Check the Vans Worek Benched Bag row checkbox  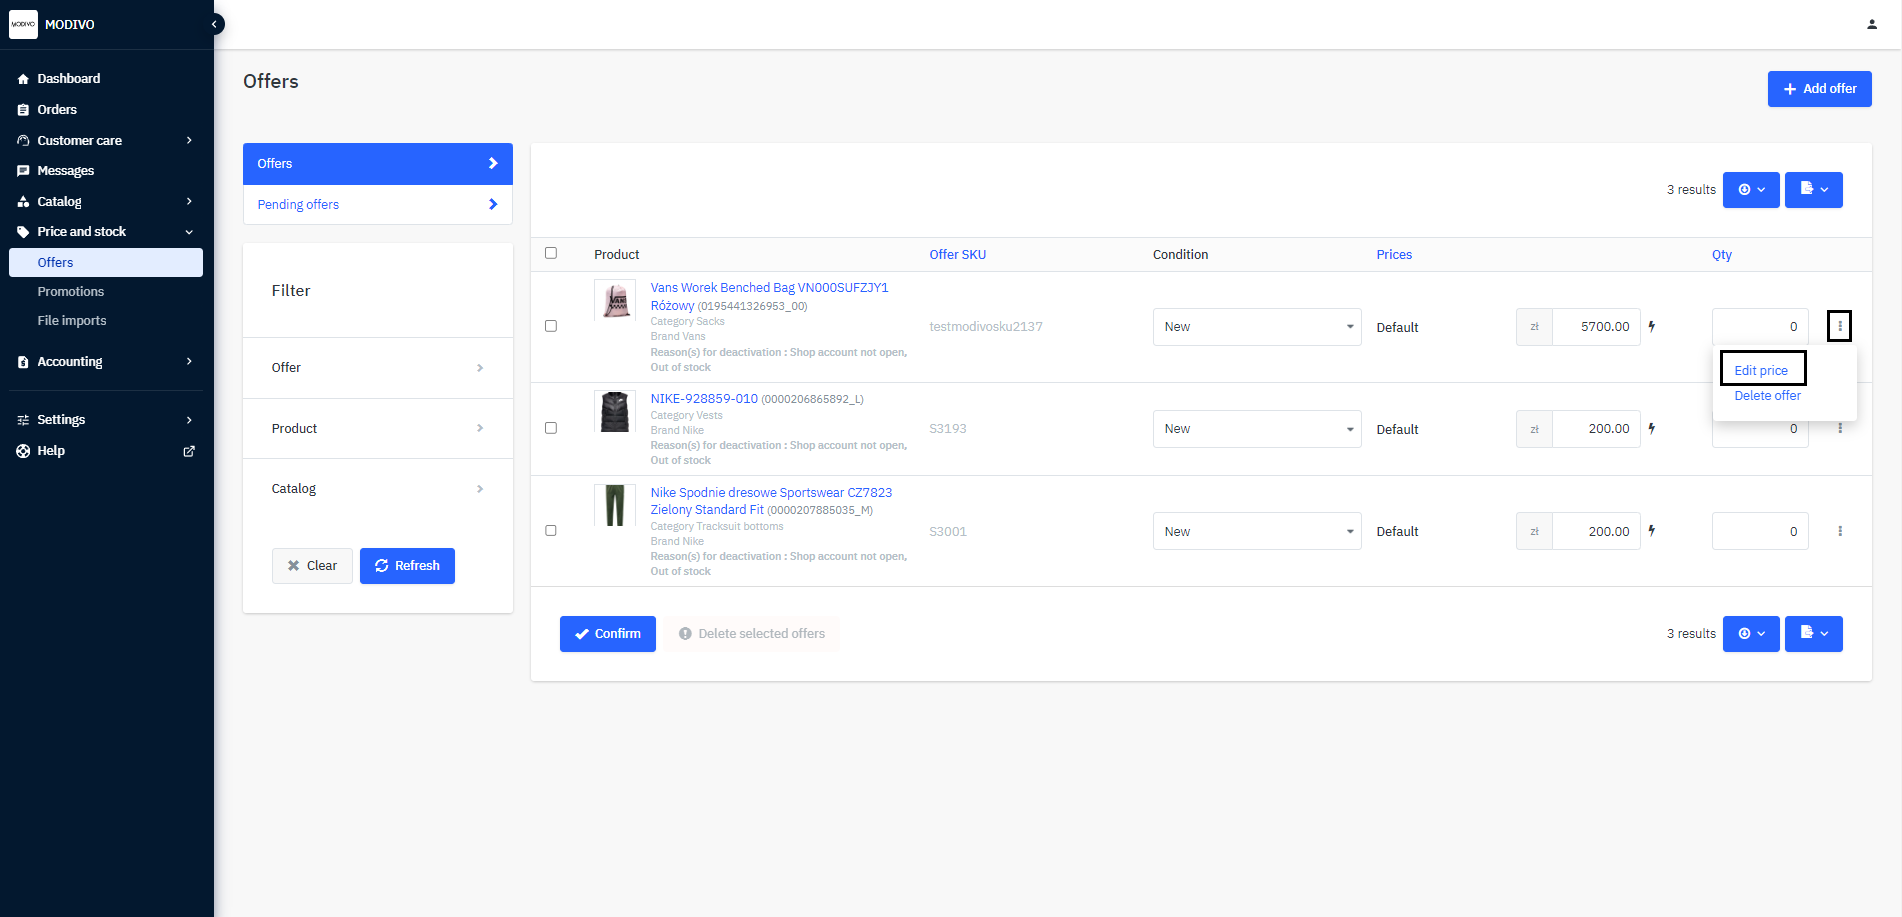point(551,326)
